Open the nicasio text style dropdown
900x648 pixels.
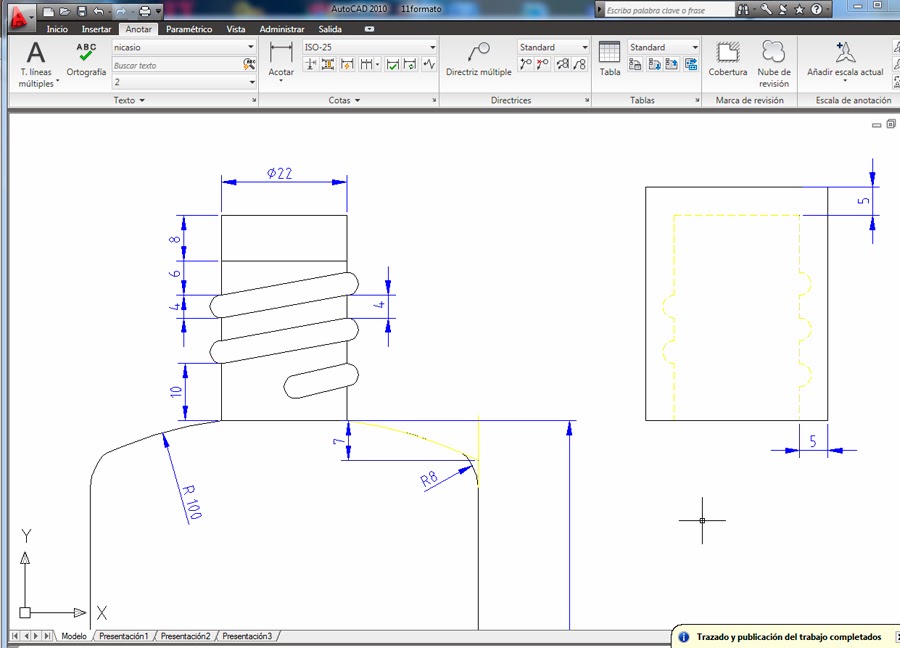tap(250, 47)
